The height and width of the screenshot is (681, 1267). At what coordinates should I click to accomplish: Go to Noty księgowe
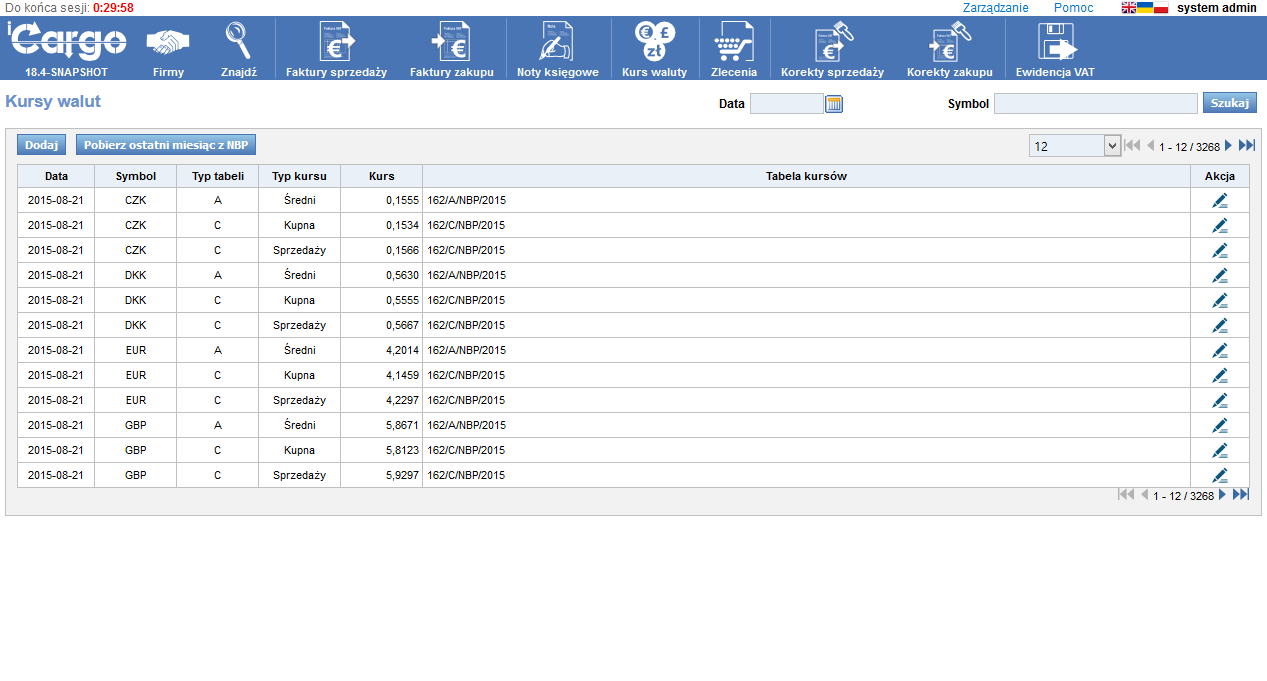557,43
